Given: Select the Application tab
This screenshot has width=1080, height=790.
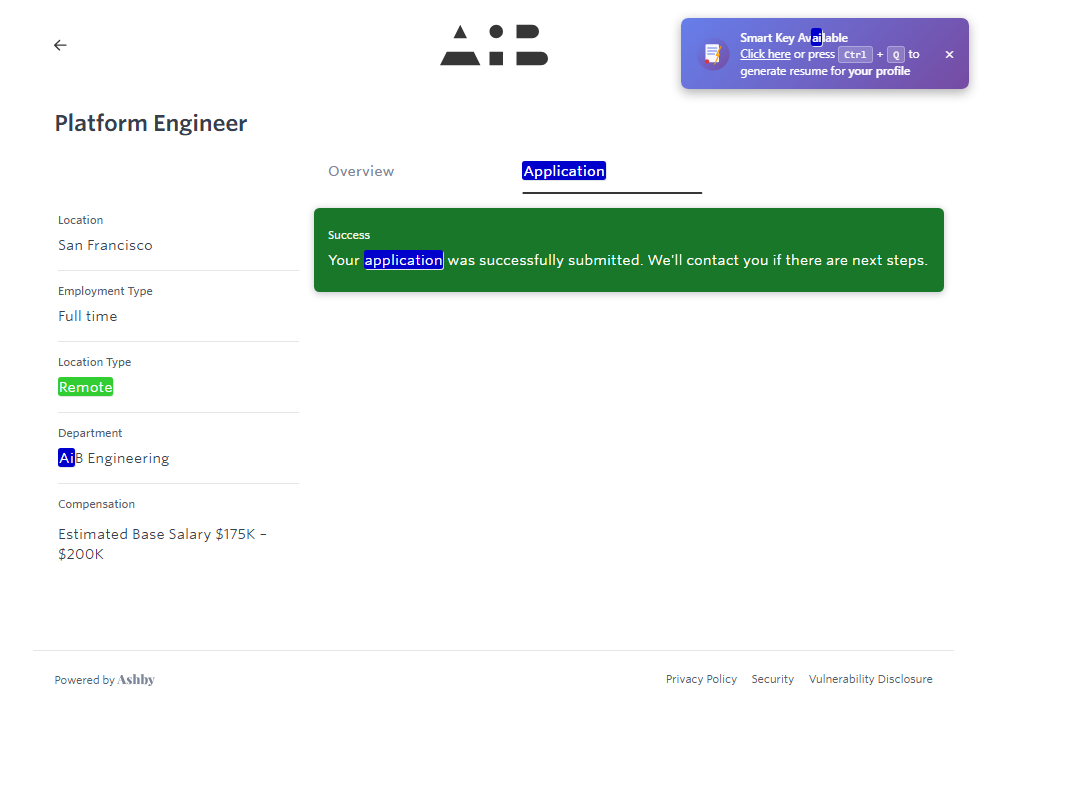Looking at the screenshot, I should (564, 171).
